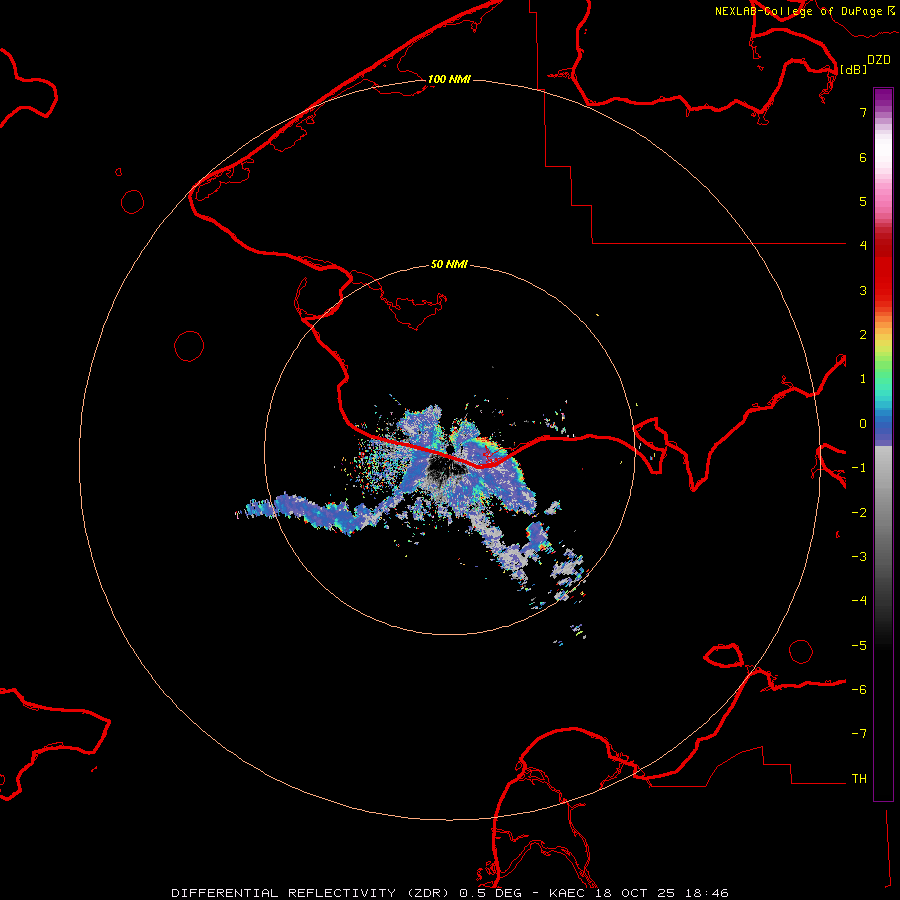Click the -6 dB value on color scale
The height and width of the screenshot is (900, 900).
pos(859,690)
